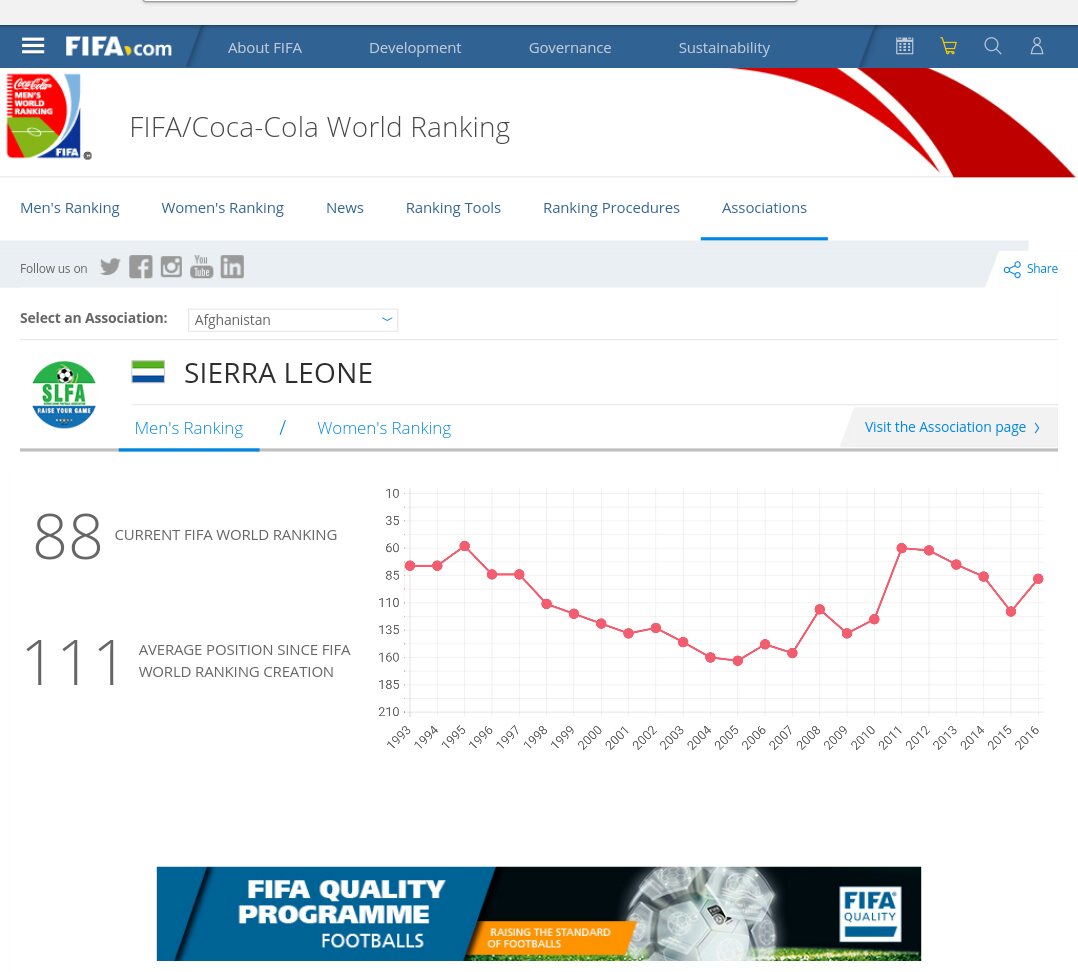Click the Coca-Cola Men's World Ranking logo

pos(46,117)
